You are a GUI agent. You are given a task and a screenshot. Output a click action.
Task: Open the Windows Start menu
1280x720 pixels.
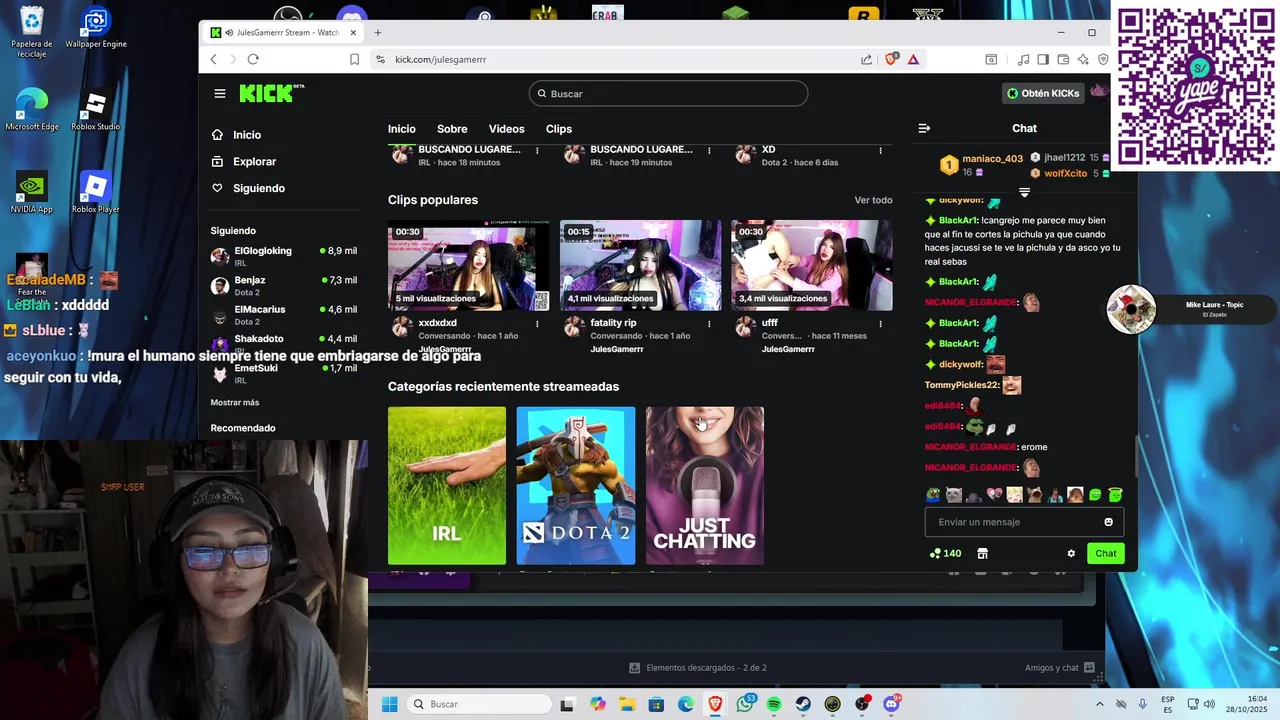pos(389,704)
